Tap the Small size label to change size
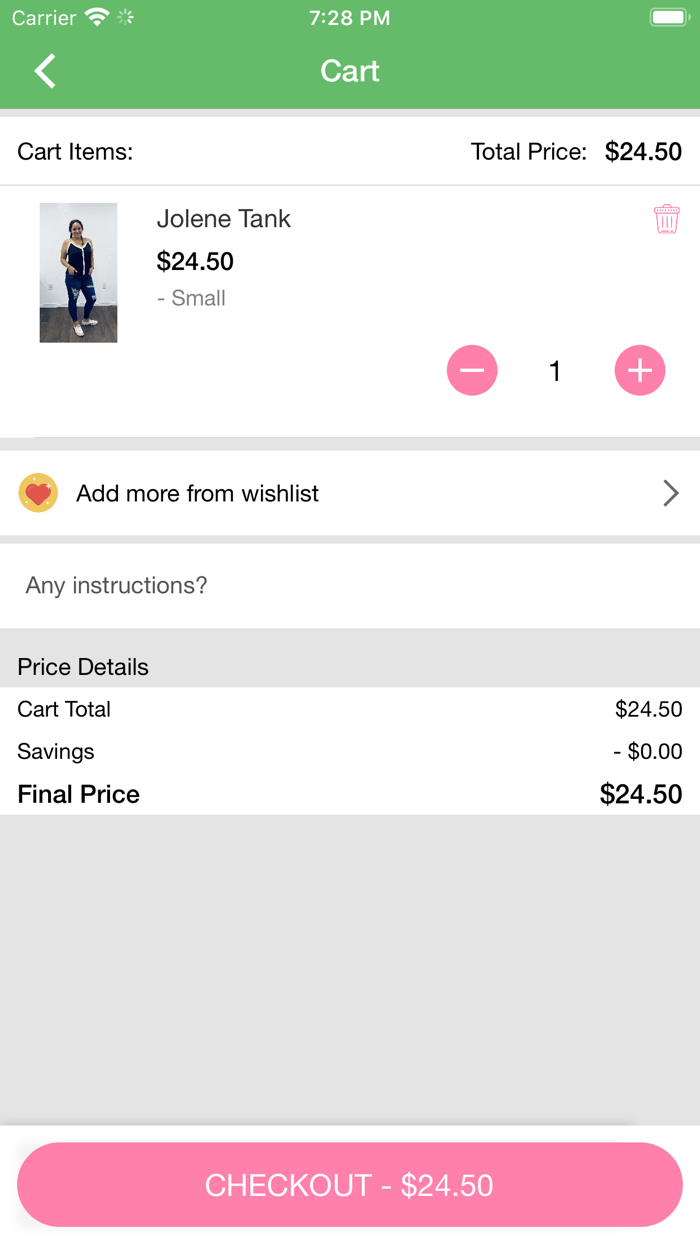 (191, 297)
